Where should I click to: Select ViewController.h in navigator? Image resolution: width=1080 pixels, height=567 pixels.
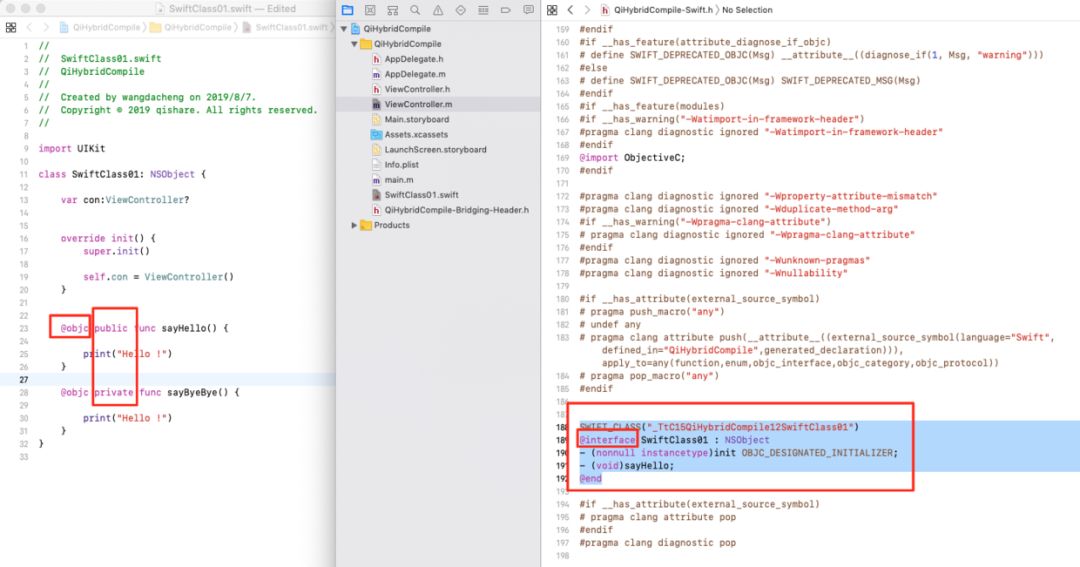tap(417, 90)
